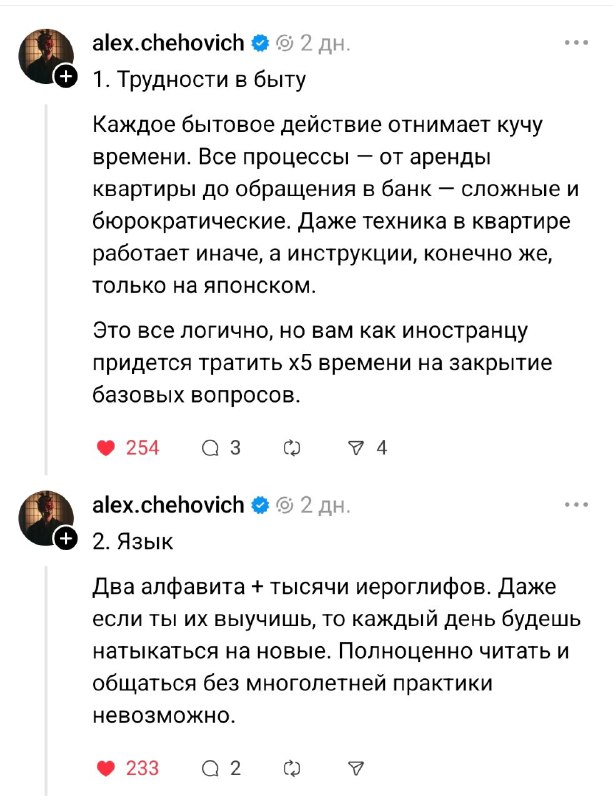The width and height of the screenshot is (613, 800).
Task: Repost the first post about Трудности в быту
Action: click(293, 449)
